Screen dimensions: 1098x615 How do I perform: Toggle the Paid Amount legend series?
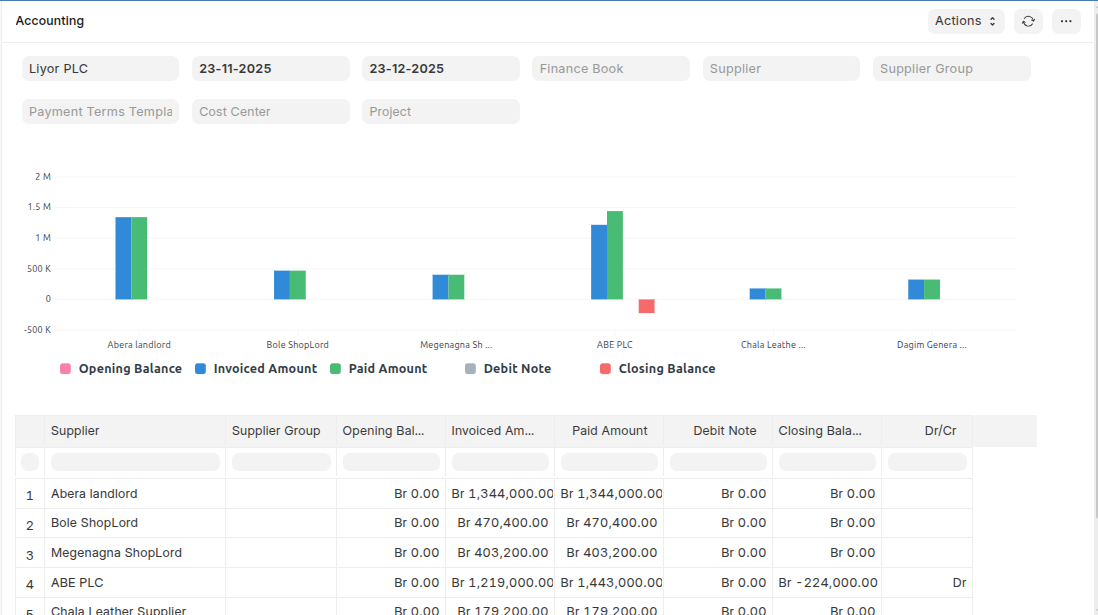tap(378, 369)
